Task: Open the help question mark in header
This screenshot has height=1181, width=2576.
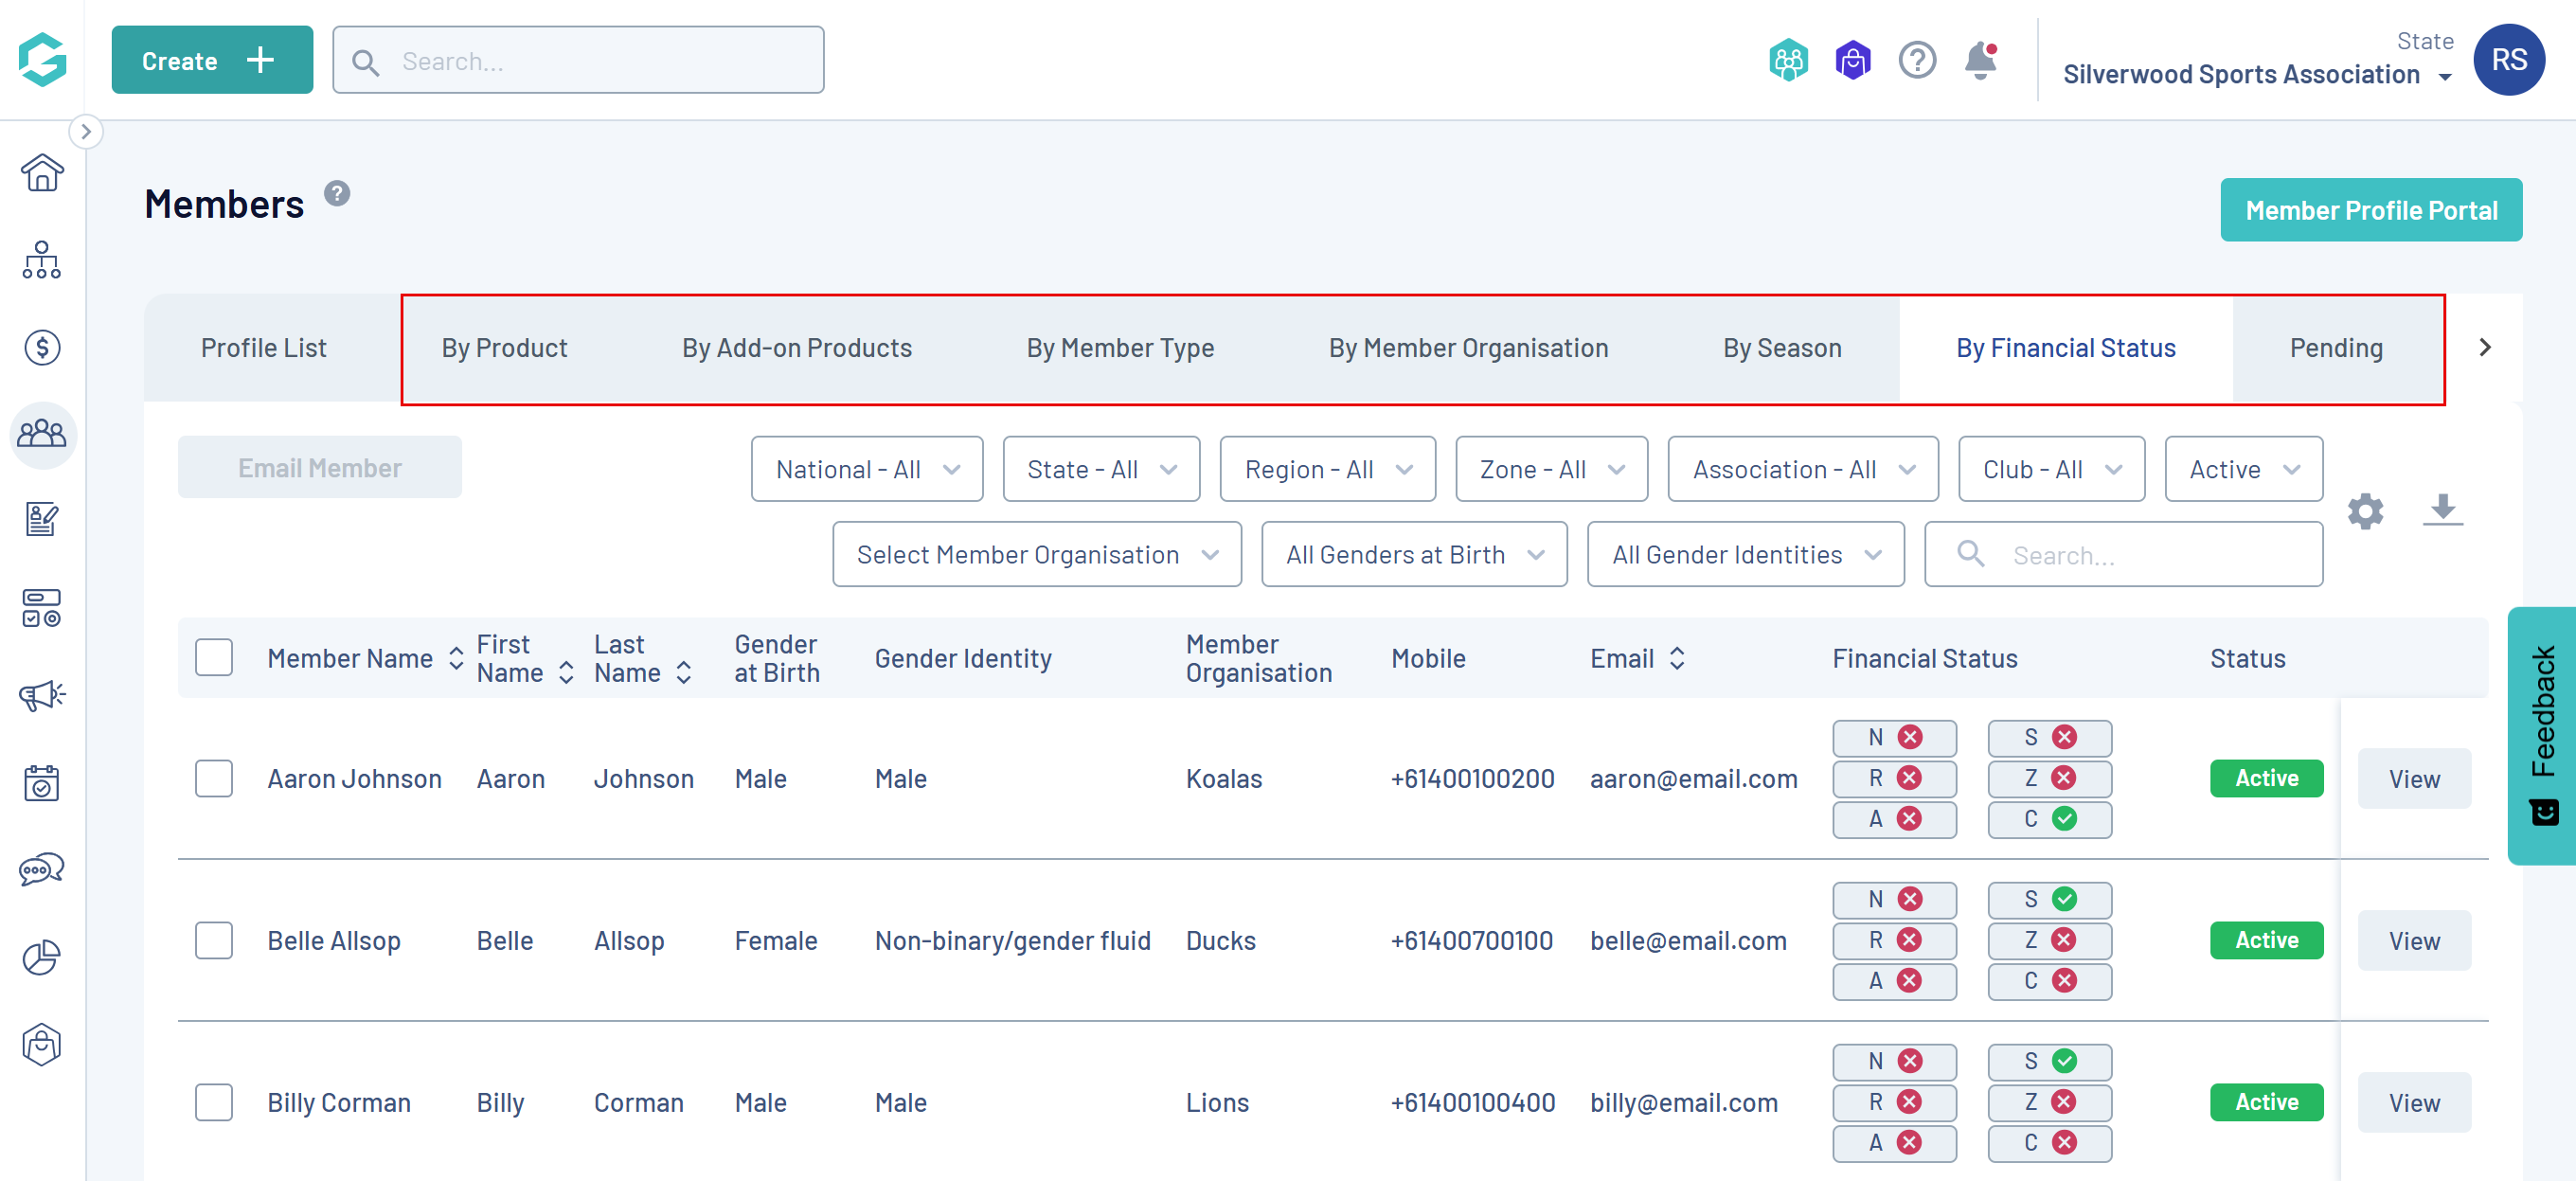Action: tap(1916, 61)
